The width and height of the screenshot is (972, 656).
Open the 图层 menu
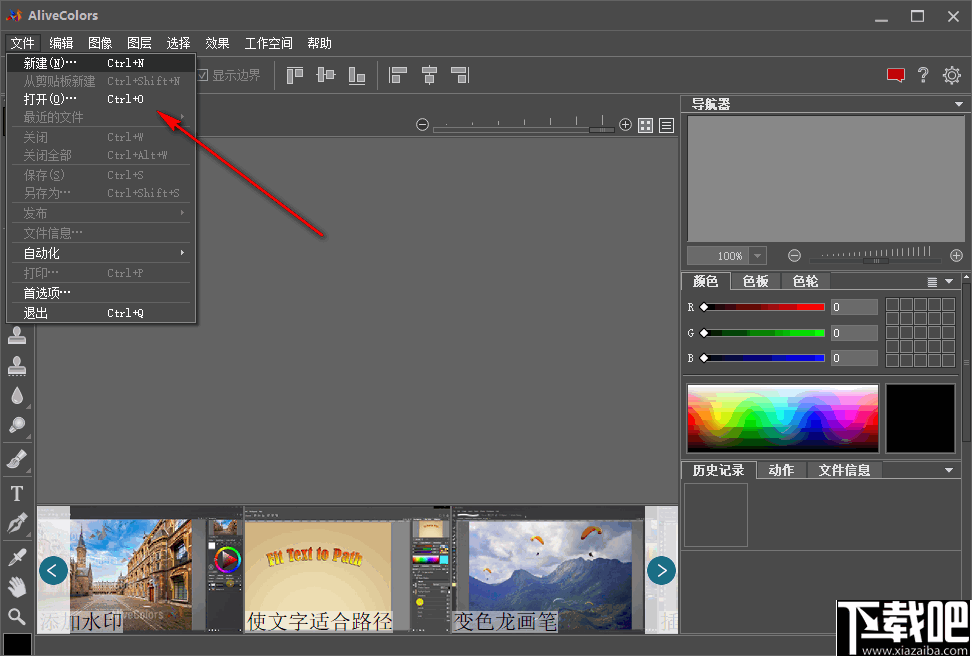[x=139, y=43]
